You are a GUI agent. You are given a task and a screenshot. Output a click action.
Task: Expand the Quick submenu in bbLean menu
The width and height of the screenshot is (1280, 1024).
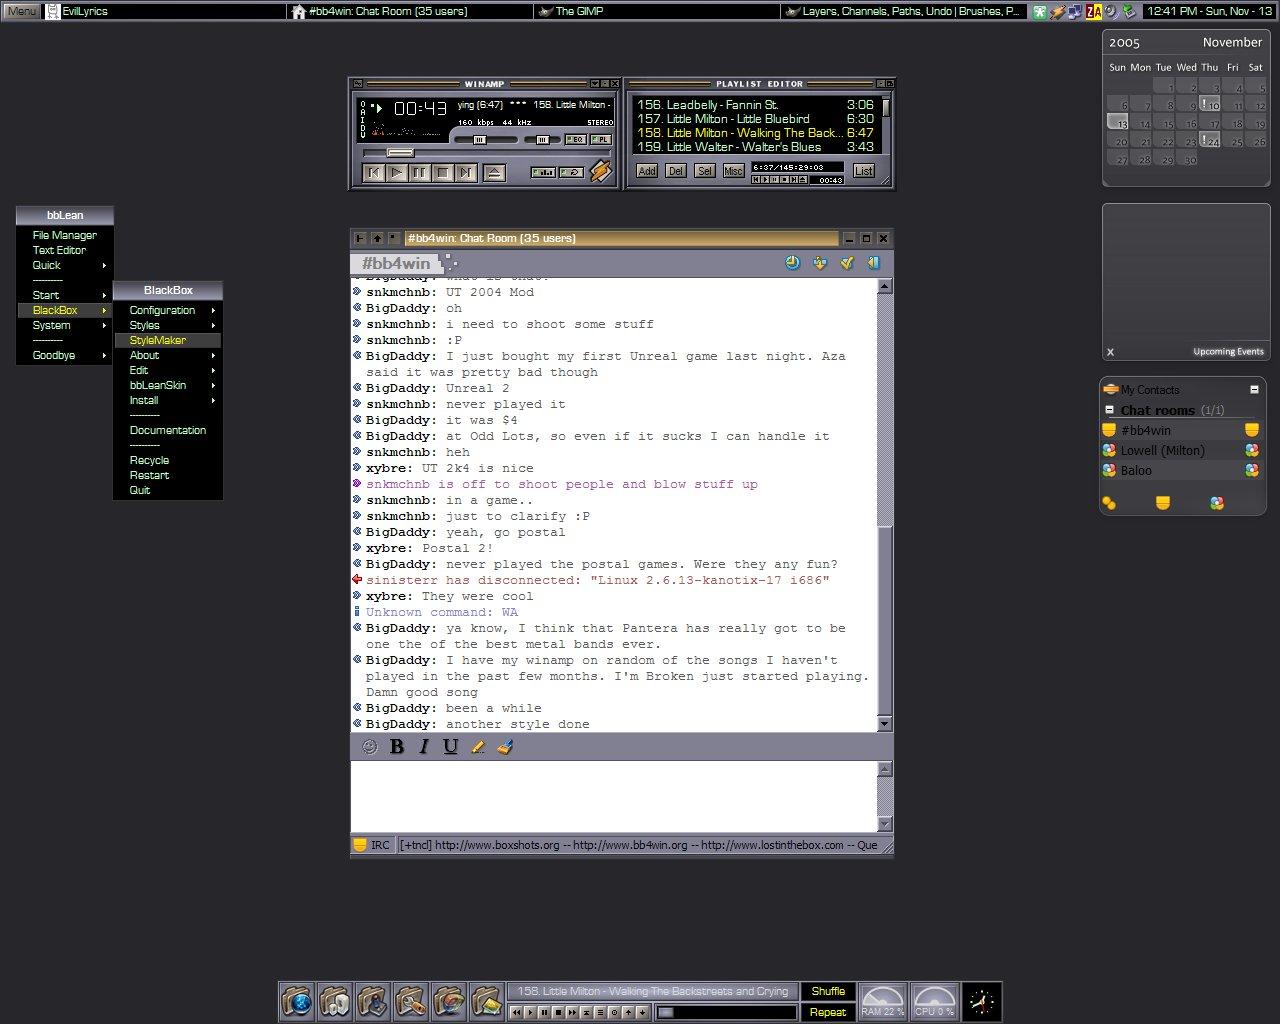click(65, 265)
